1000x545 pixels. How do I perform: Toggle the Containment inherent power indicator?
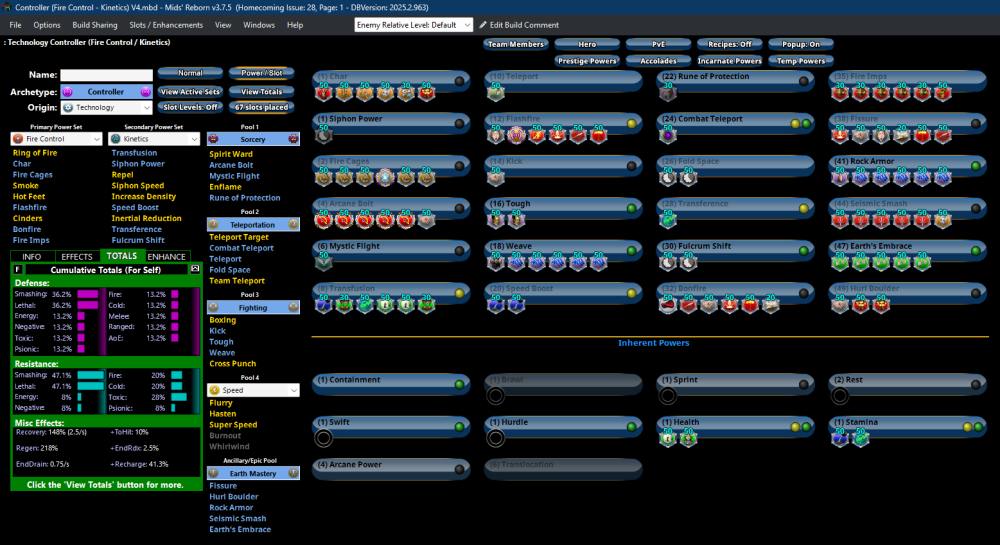coord(459,383)
